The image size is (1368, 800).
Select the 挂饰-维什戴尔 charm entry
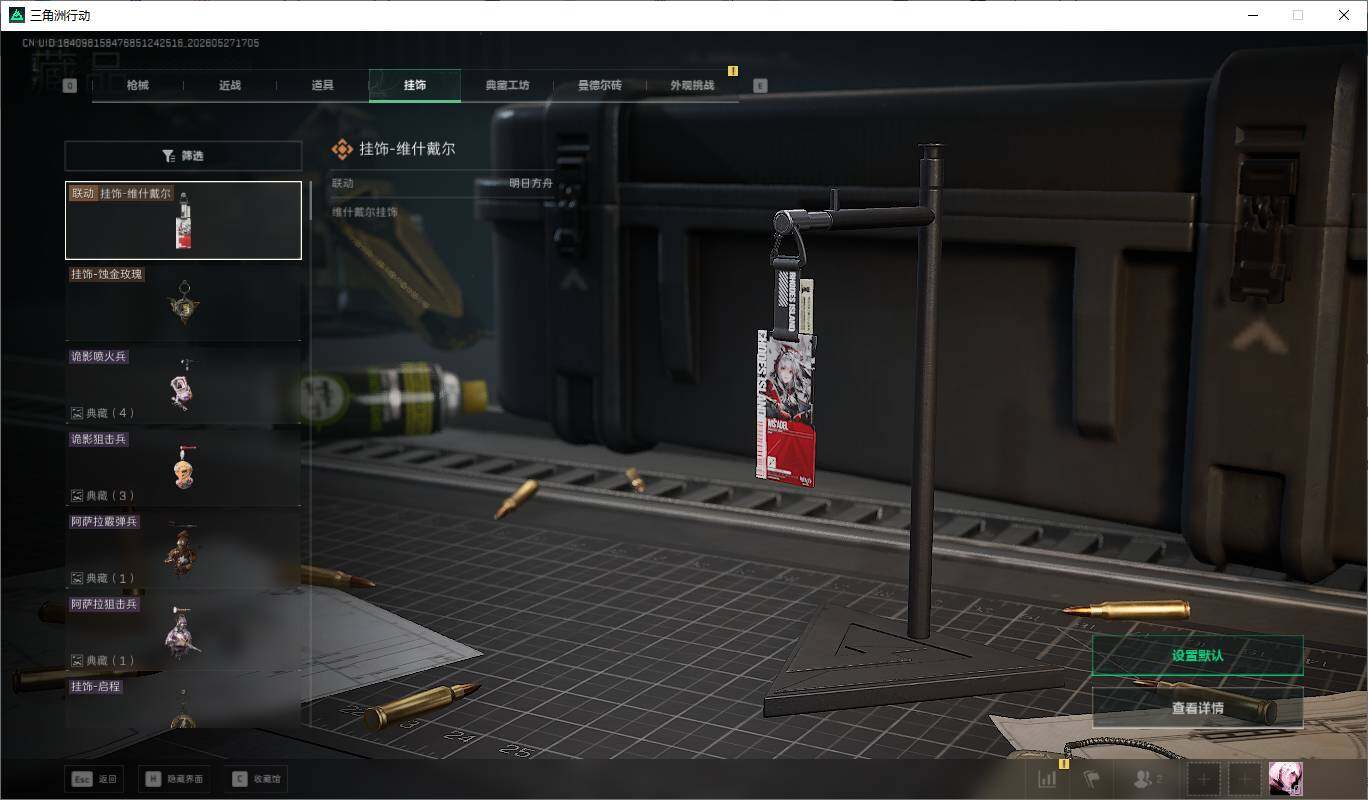(x=183, y=220)
